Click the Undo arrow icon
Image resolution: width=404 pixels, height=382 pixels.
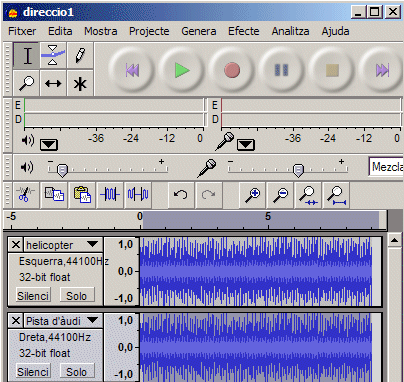[181, 195]
